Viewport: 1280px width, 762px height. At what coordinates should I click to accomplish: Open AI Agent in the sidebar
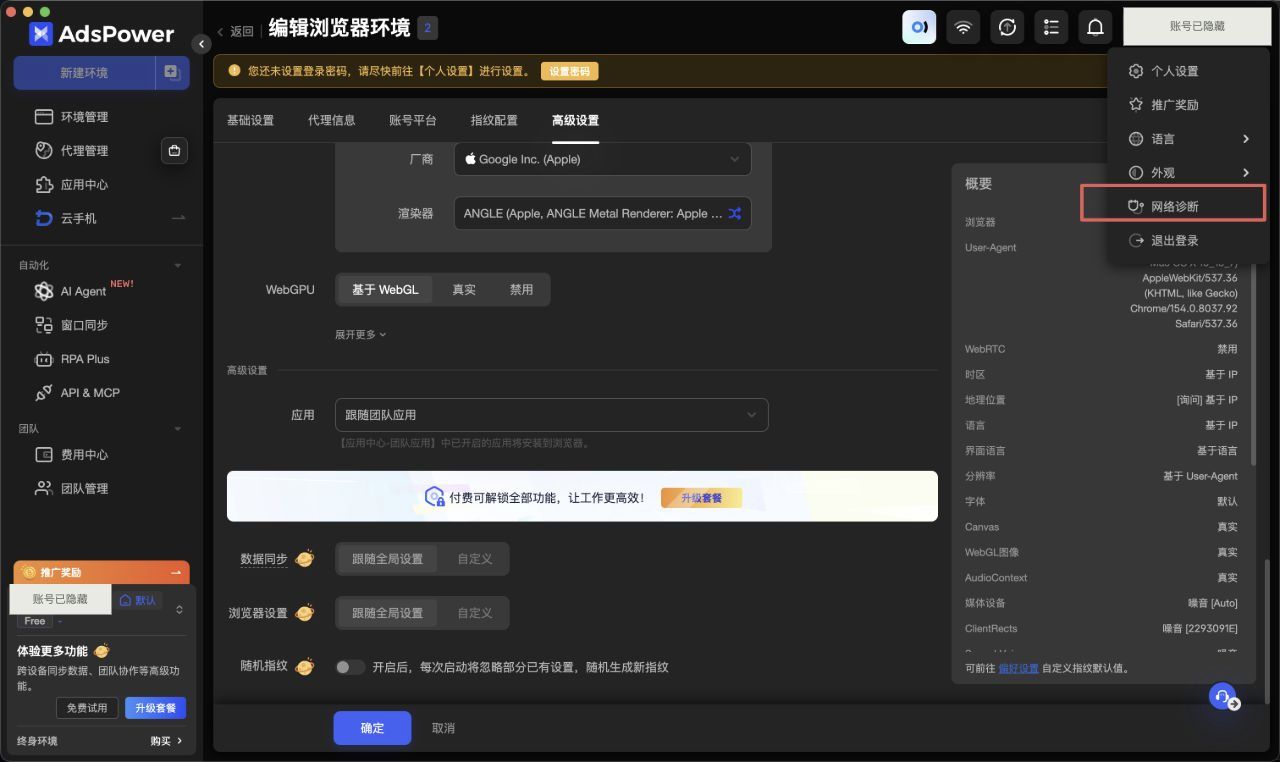click(x=83, y=291)
